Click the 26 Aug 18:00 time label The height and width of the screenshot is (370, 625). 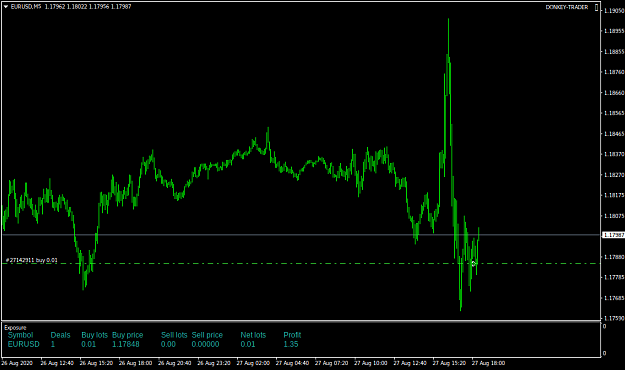[136, 363]
